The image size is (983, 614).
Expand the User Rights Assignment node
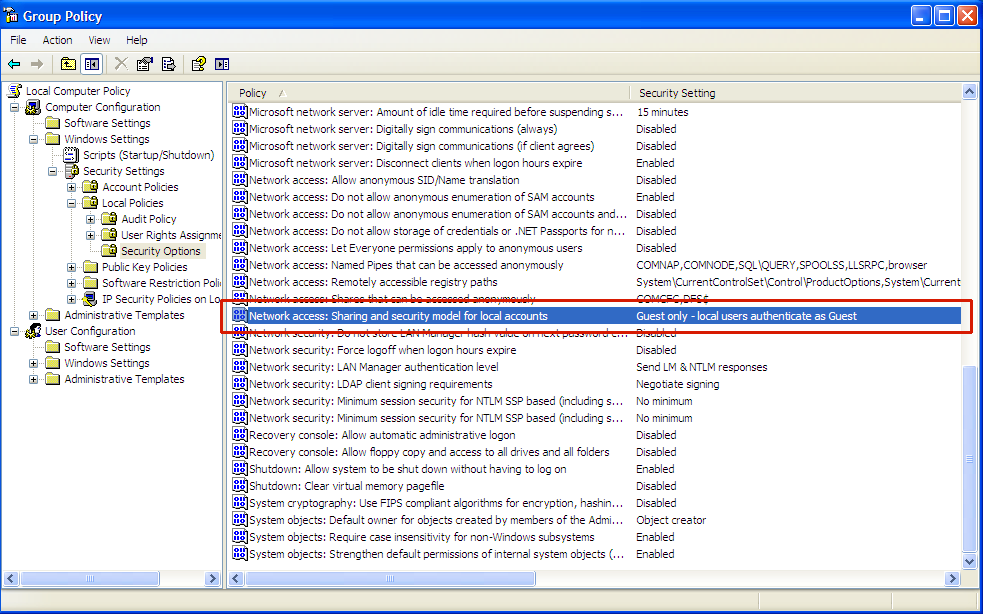click(91, 235)
